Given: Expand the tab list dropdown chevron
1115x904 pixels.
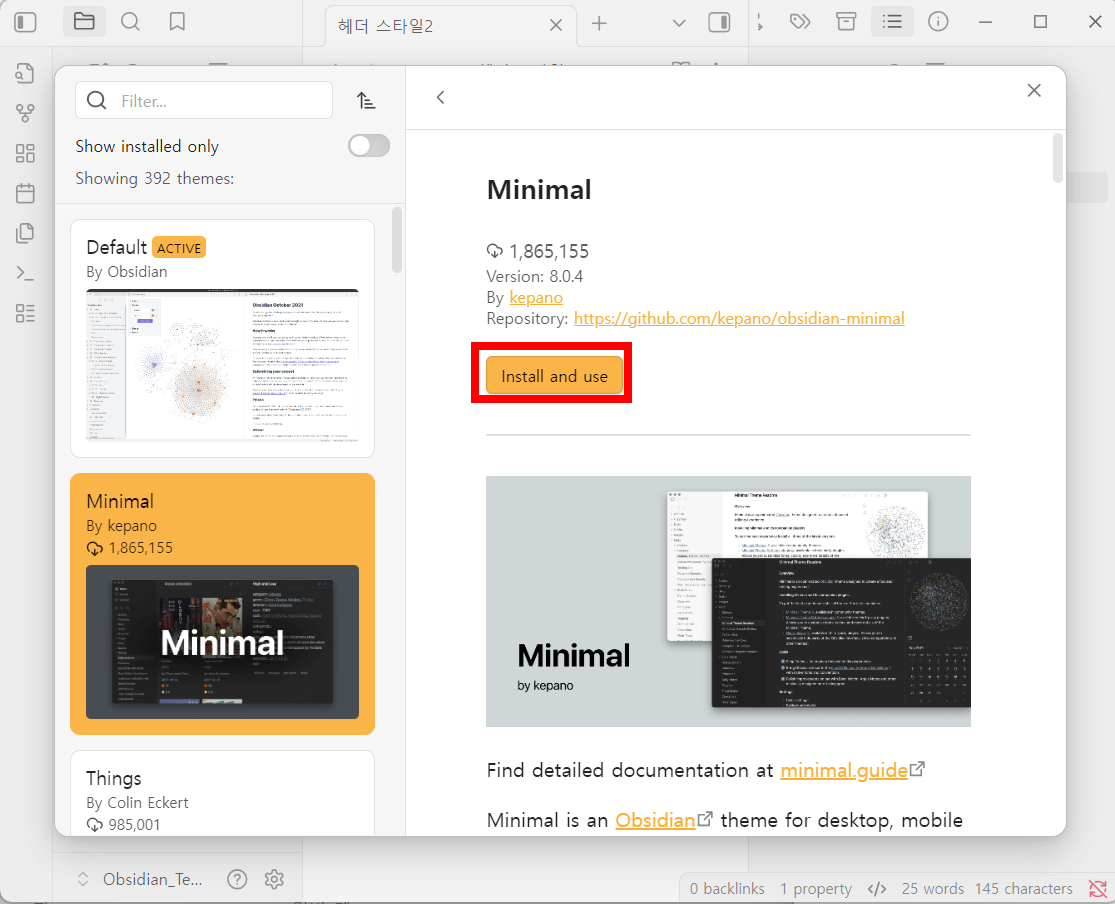Looking at the screenshot, I should 678,23.
